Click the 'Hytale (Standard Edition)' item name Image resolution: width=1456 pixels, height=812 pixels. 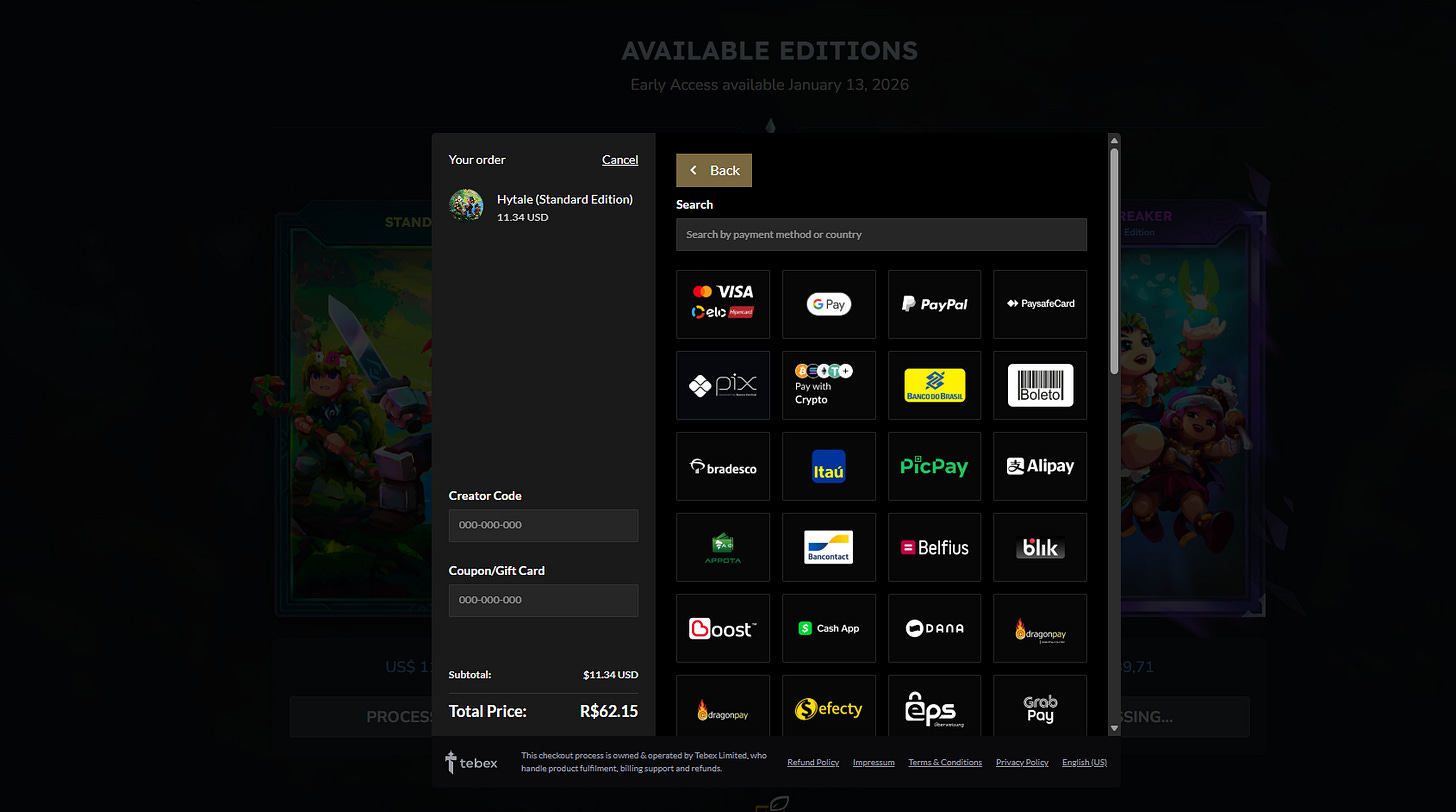tap(565, 199)
